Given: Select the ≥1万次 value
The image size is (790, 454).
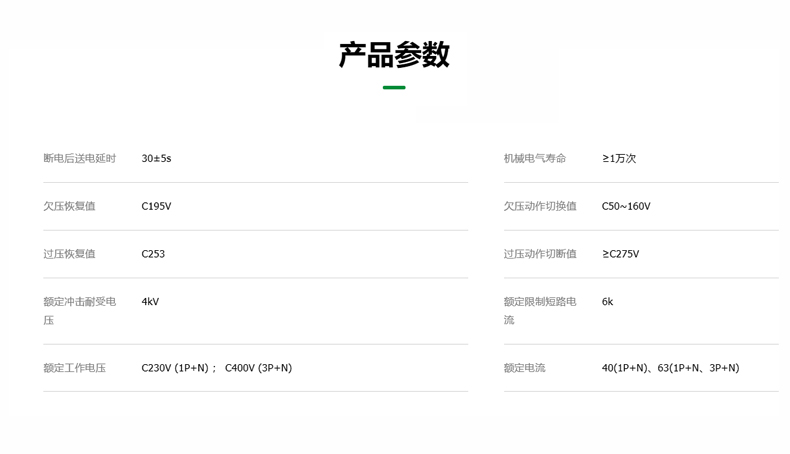Looking at the screenshot, I should [x=619, y=158].
